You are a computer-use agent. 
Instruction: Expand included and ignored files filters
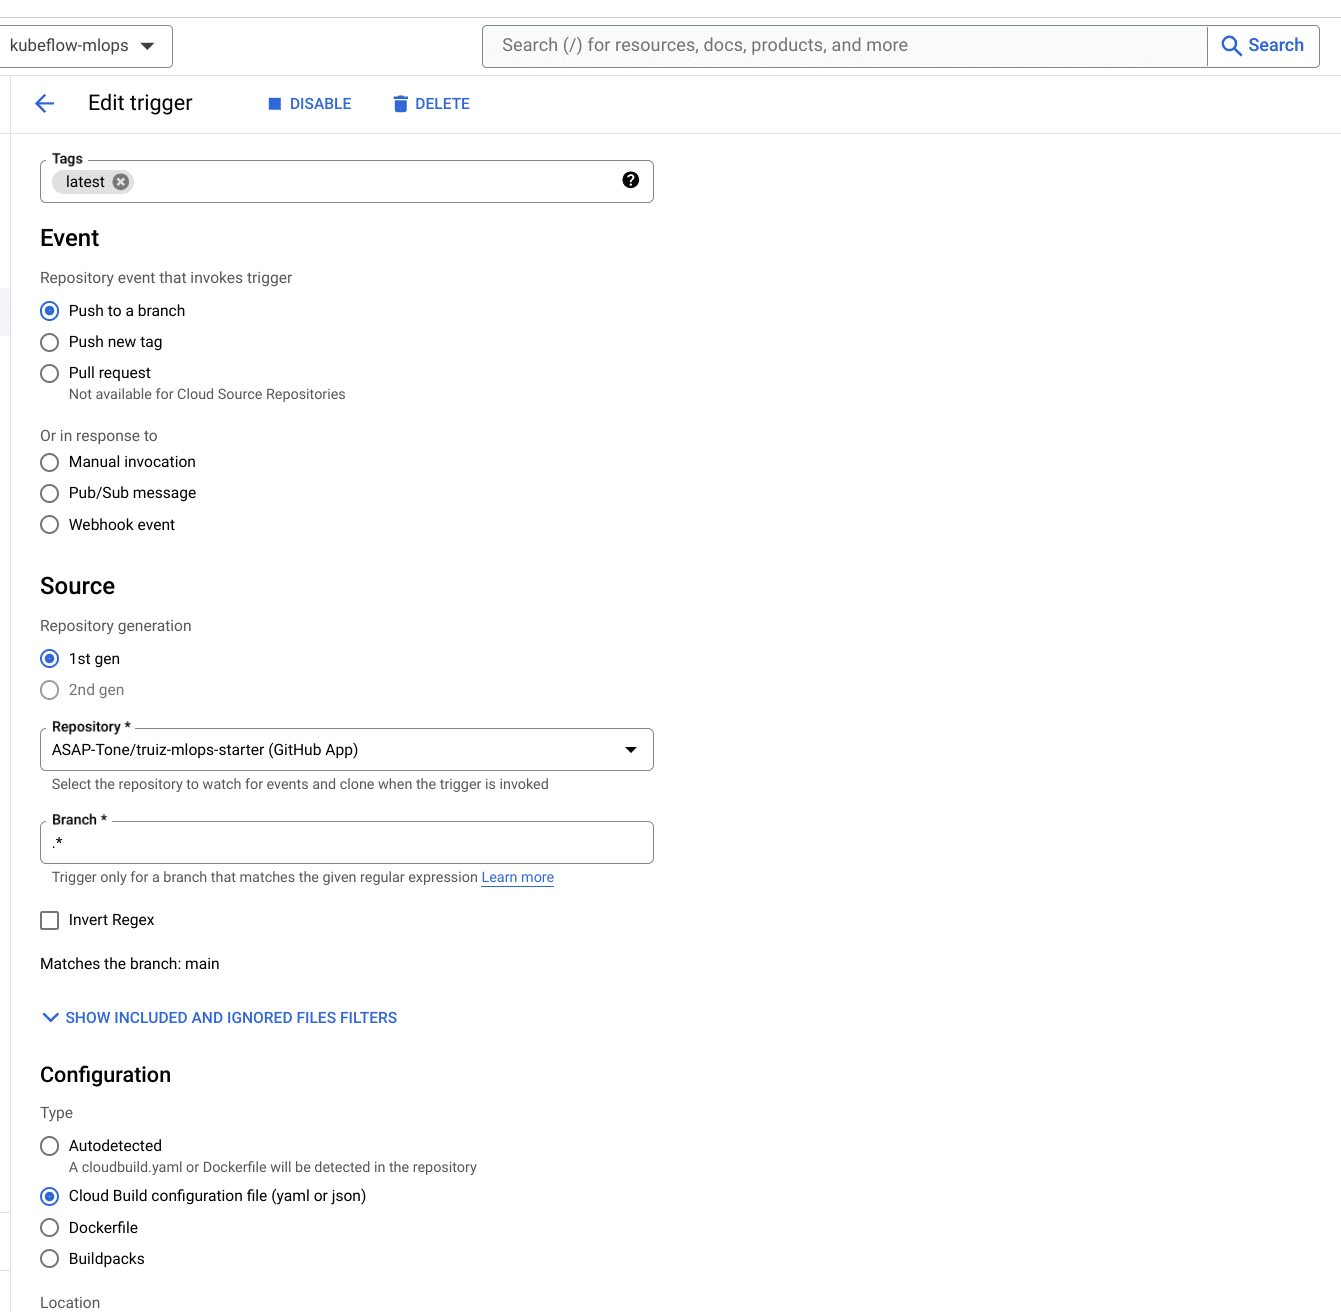(220, 1018)
